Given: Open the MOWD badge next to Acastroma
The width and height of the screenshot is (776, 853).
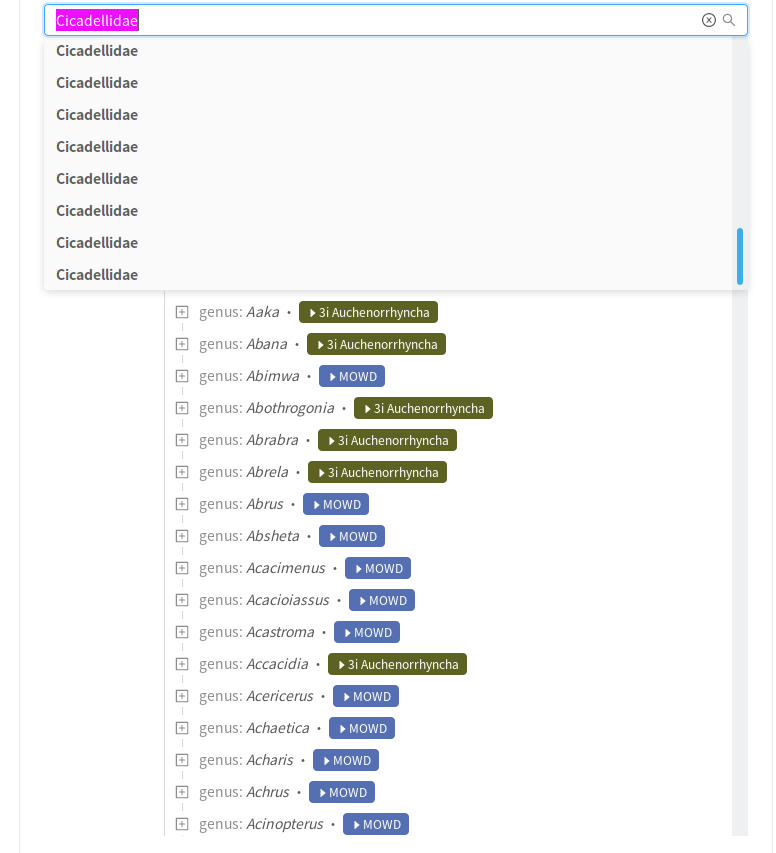Looking at the screenshot, I should (366, 632).
